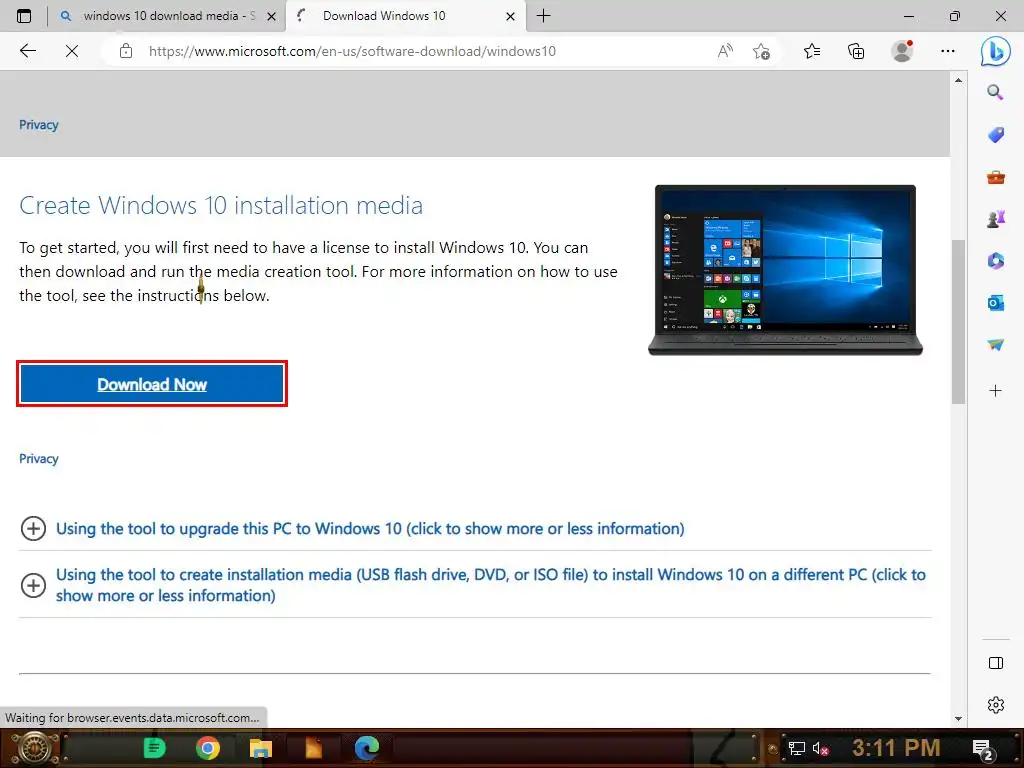The width and height of the screenshot is (1024, 768).
Task: Click the address bar URL field
Action: (x=352, y=51)
